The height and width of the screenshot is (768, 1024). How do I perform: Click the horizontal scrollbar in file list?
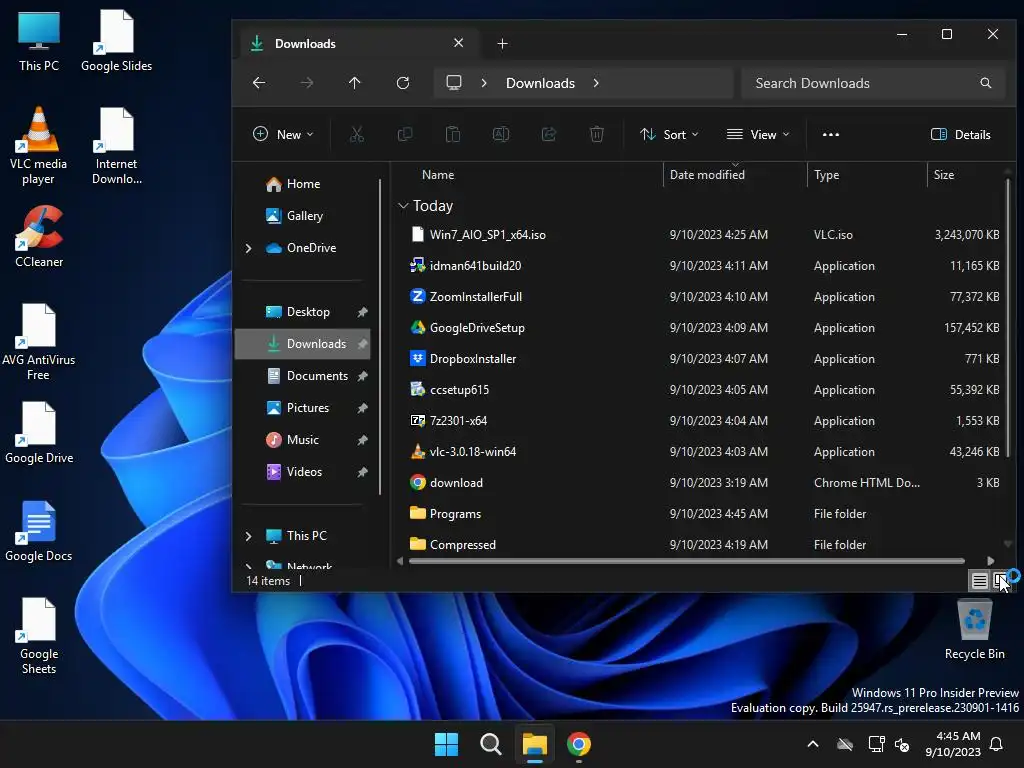point(686,560)
